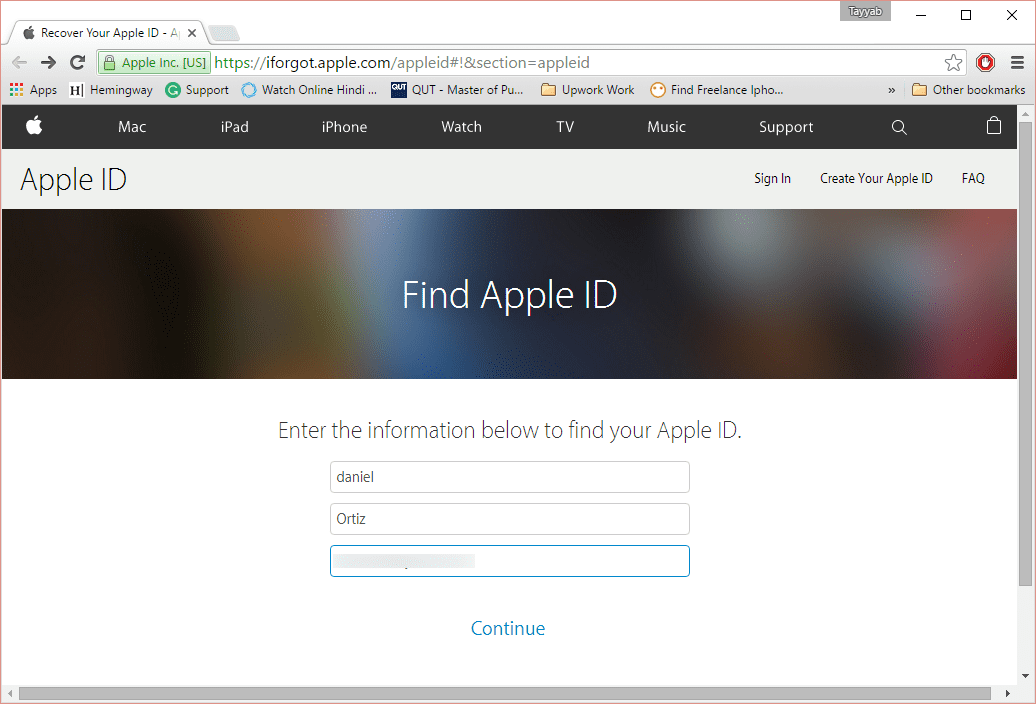Open the search magnifier icon
The height and width of the screenshot is (704, 1036).
899,127
